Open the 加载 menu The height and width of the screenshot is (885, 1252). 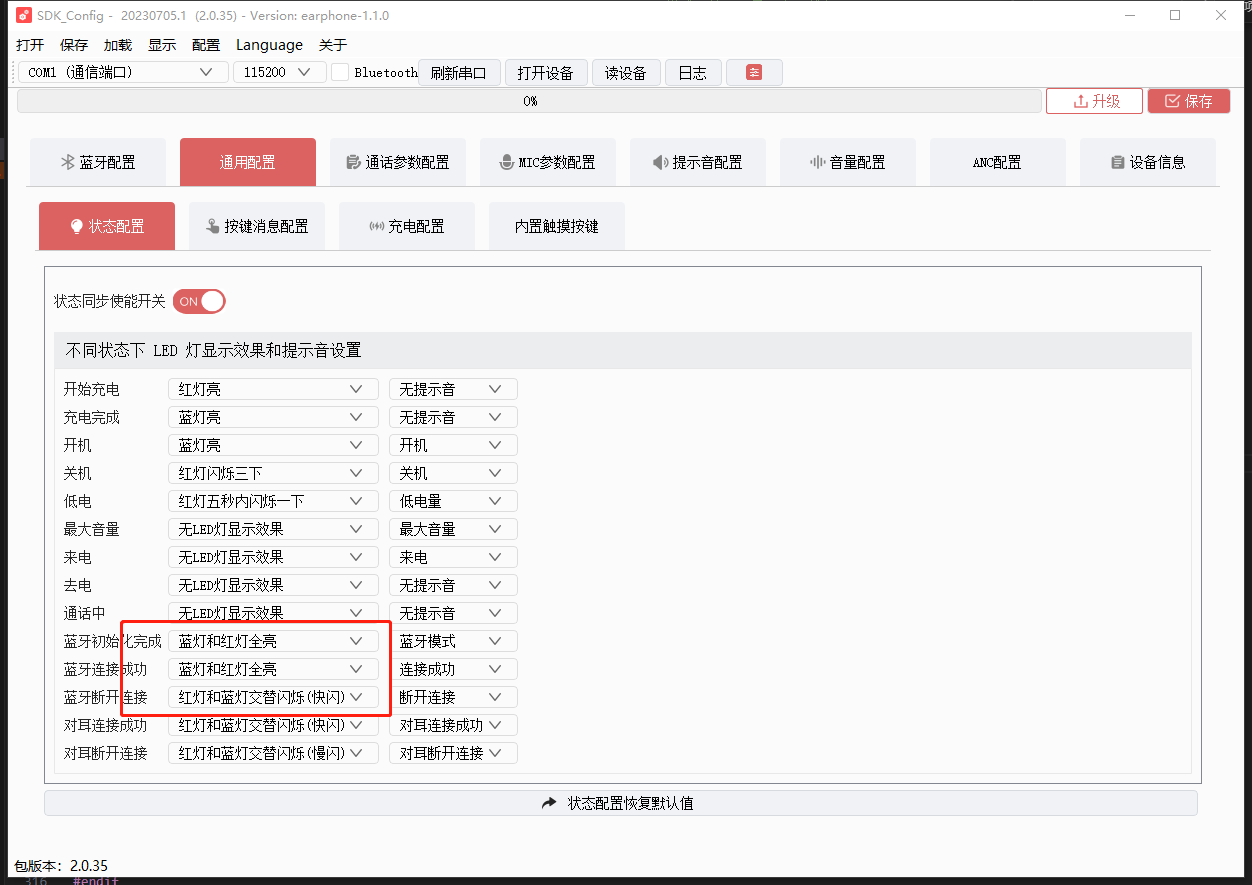click(x=118, y=45)
